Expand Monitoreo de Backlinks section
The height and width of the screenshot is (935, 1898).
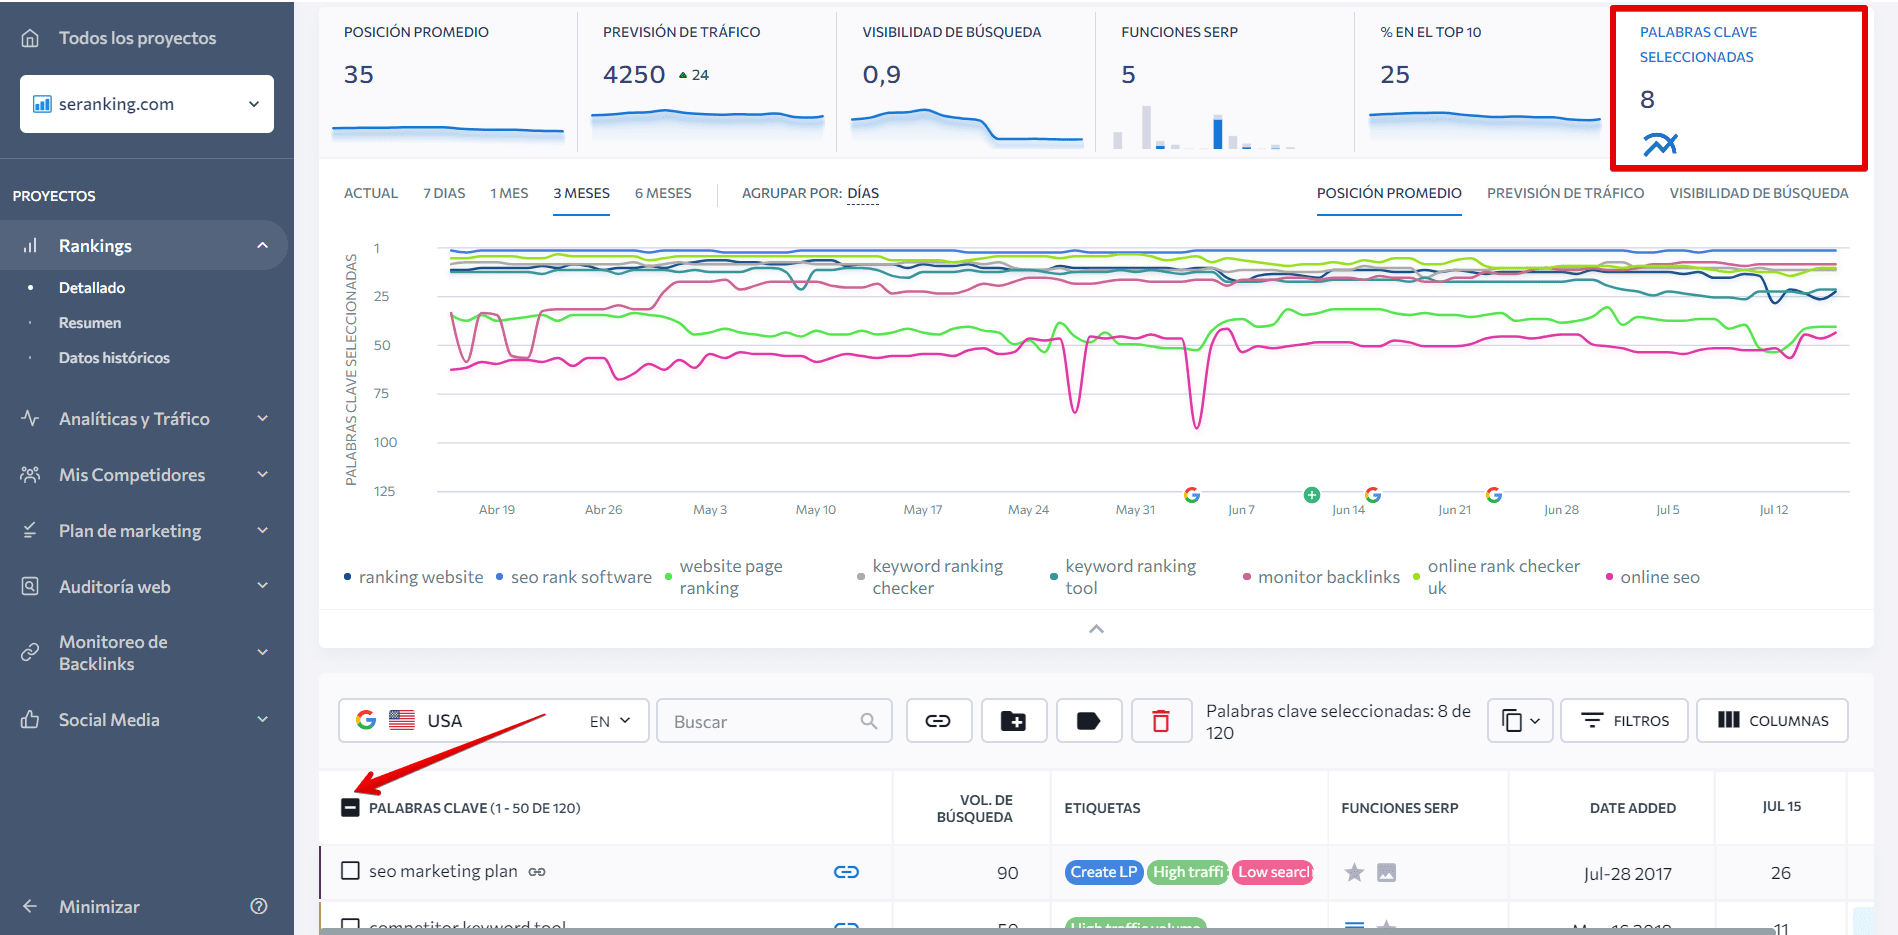point(262,653)
